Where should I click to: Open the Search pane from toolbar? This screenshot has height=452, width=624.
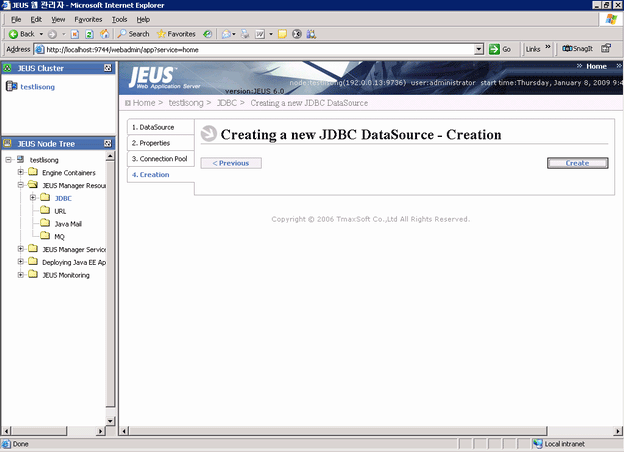click(x=133, y=34)
